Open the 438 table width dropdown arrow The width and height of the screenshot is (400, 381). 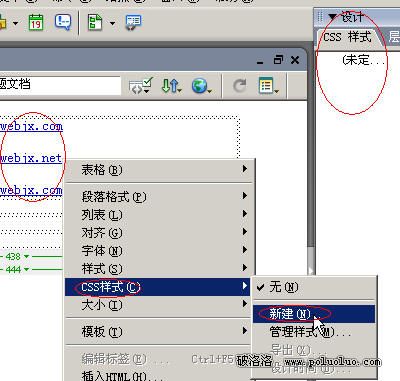(x=26, y=256)
